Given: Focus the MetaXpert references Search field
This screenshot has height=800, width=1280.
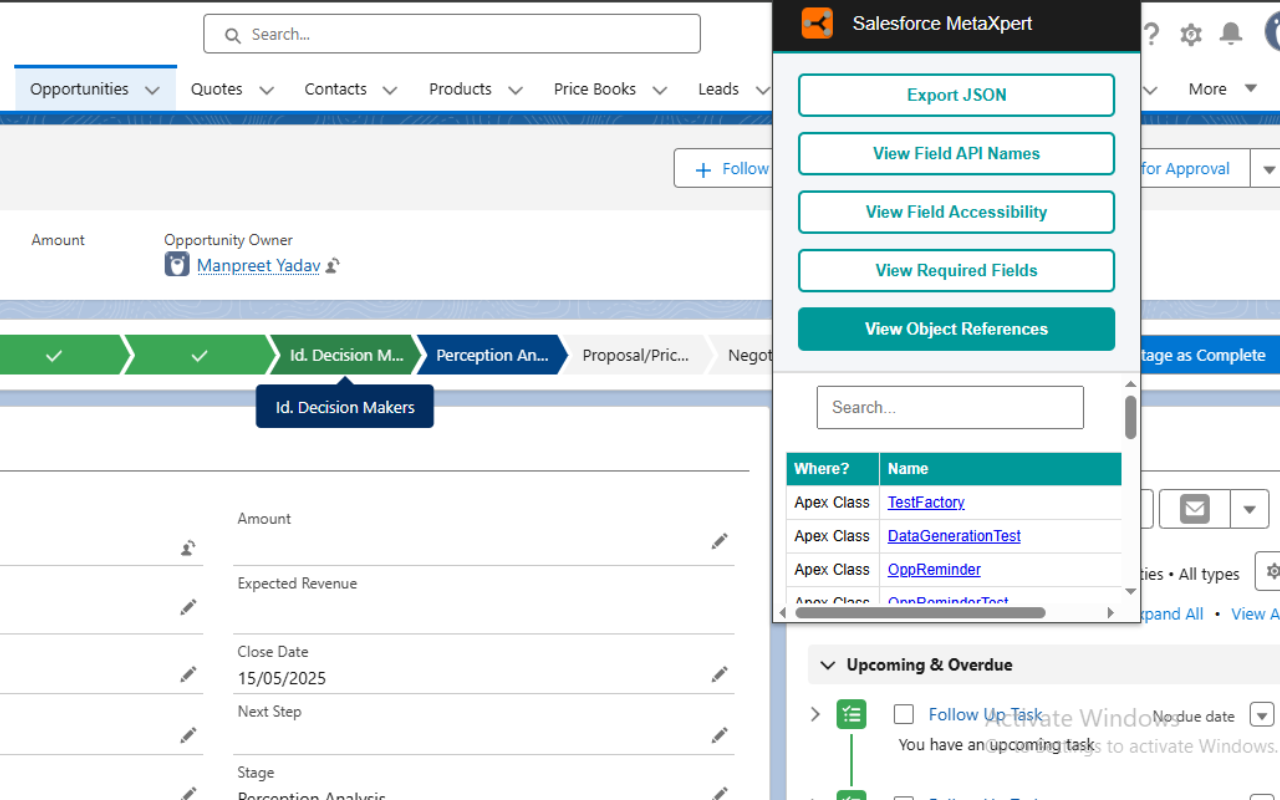Looking at the screenshot, I should 950,407.
